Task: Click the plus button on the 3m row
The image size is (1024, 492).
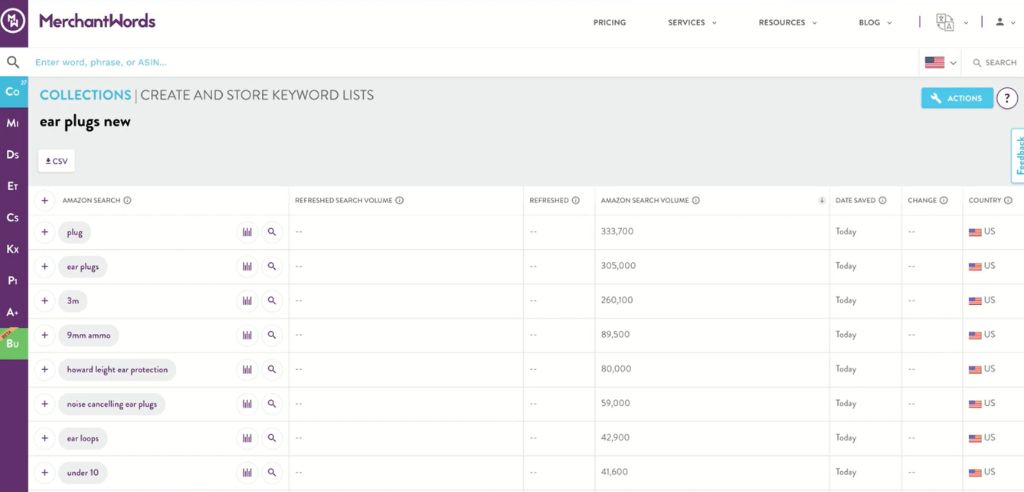Action: coord(44,301)
